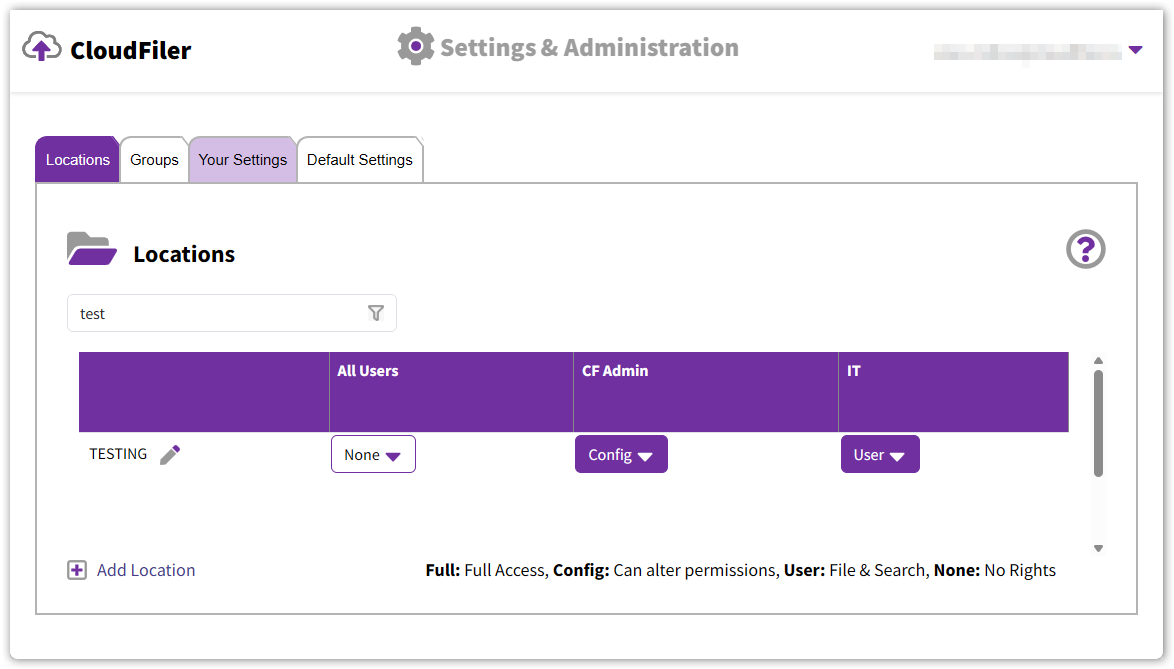Open the Your Settings tab

[242, 160]
